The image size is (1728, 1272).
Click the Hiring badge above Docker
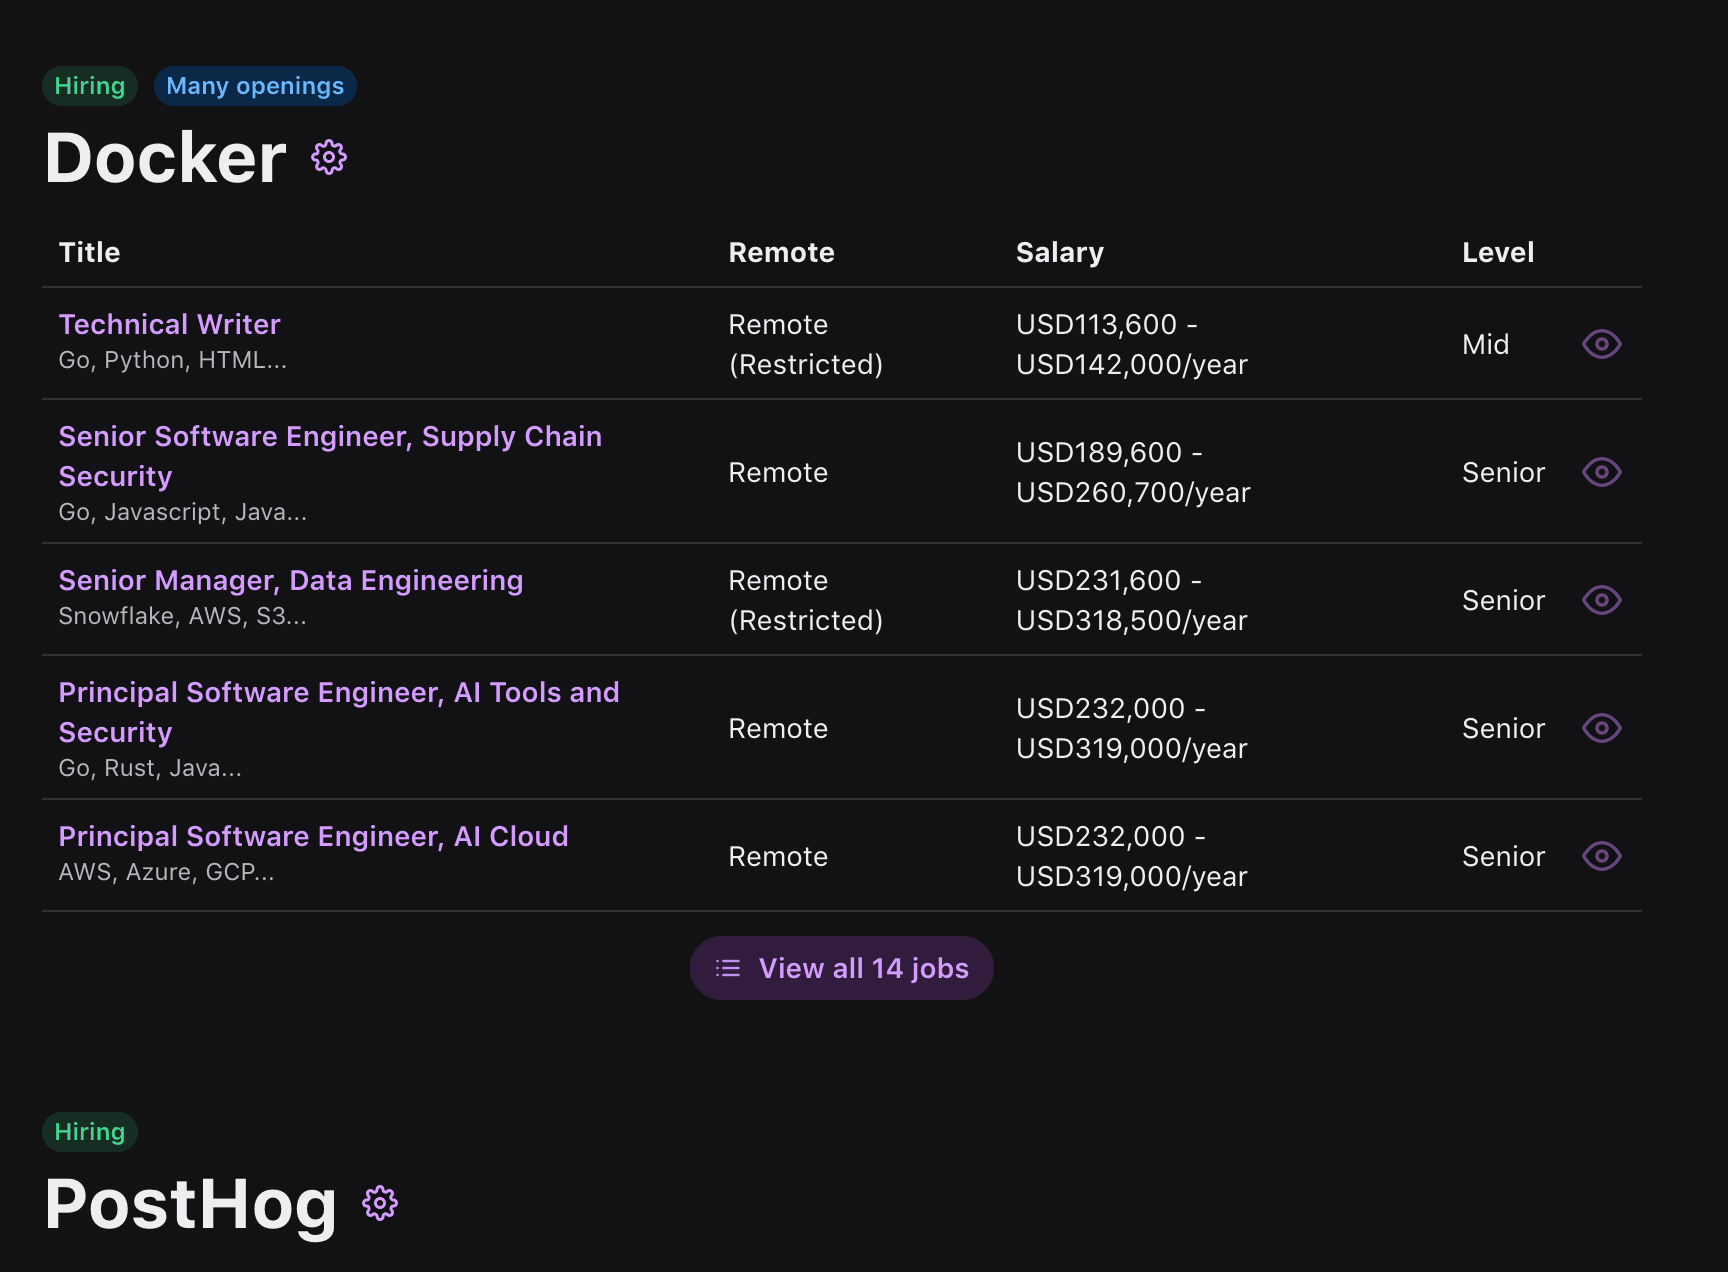[89, 86]
